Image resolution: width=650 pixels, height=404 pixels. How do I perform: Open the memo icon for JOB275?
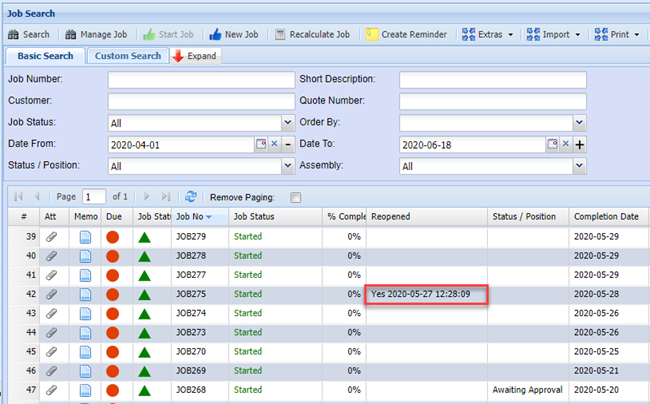[x=85, y=294]
